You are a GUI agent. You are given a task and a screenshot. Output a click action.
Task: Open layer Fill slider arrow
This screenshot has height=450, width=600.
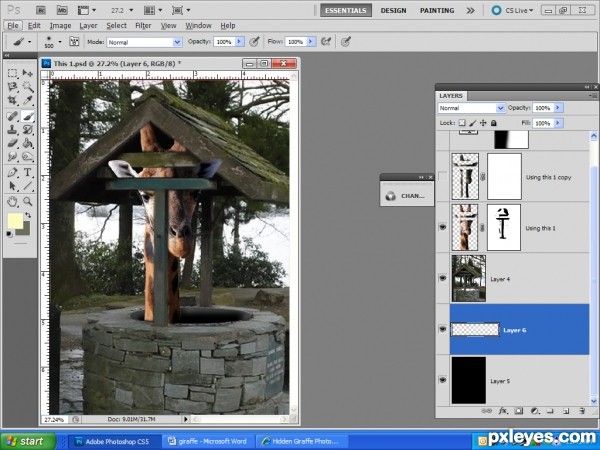[x=558, y=123]
